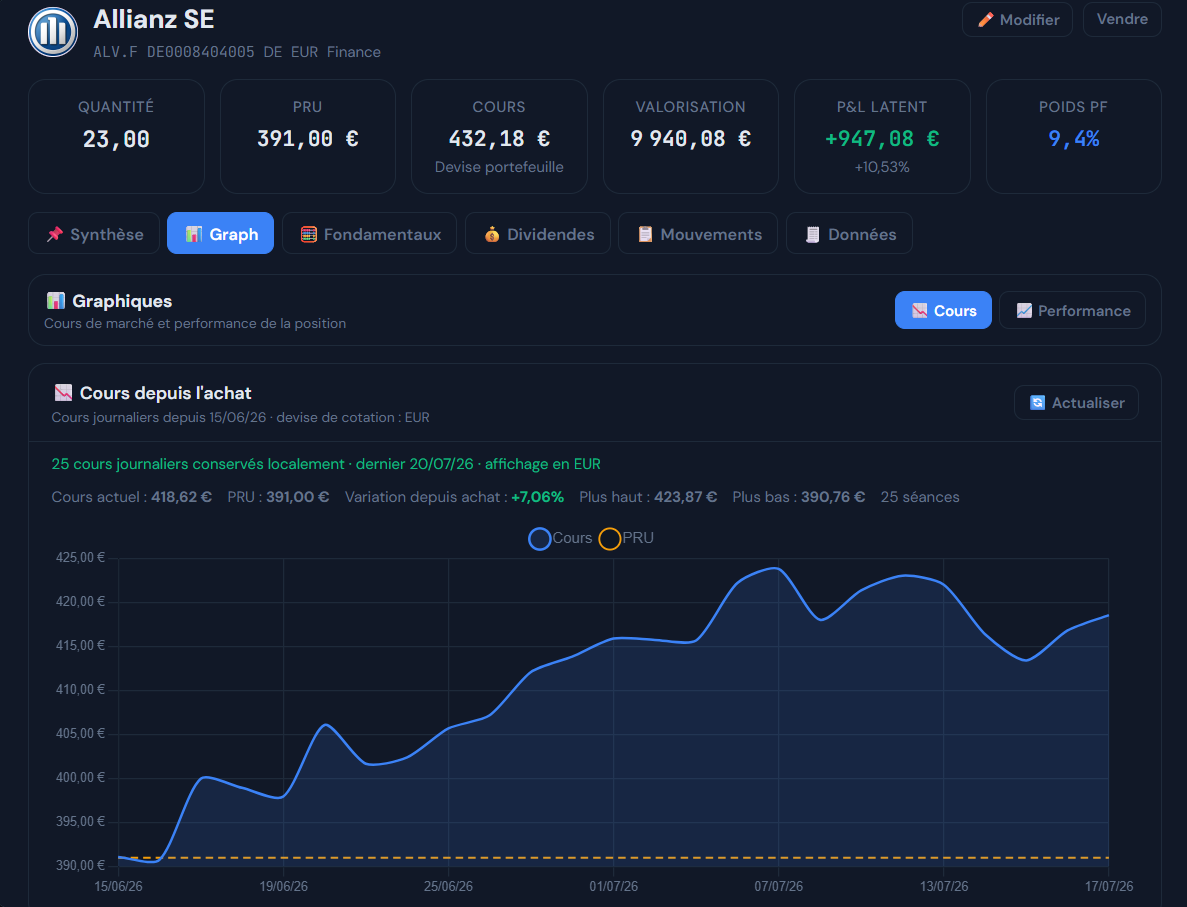Click the POIDS PF value 9,4%
This screenshot has height=907, width=1187.
click(1073, 139)
